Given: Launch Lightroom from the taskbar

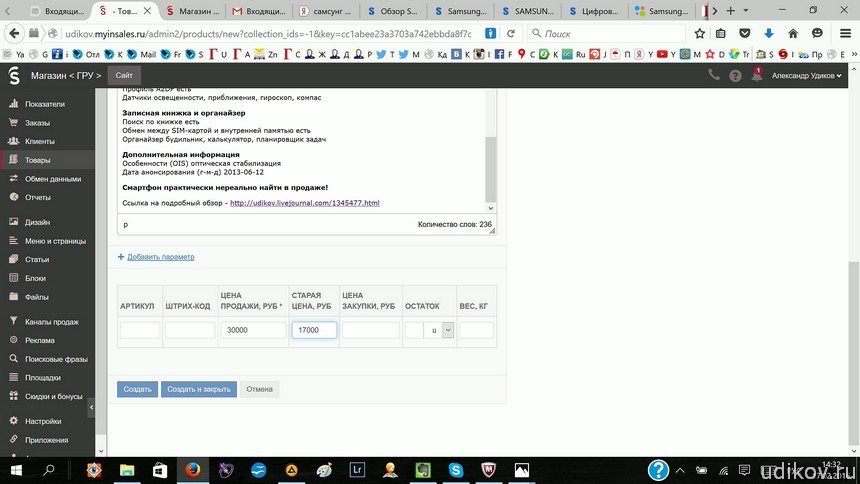Looking at the screenshot, I should click(357, 469).
